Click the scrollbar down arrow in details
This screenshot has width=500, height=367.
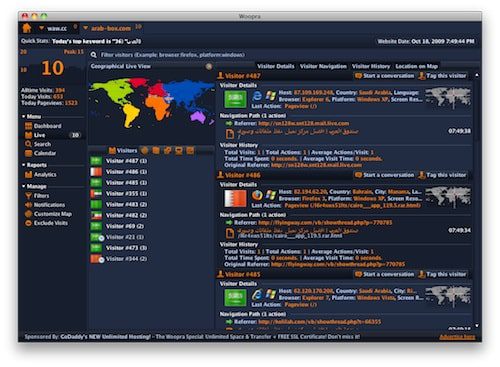477,326
